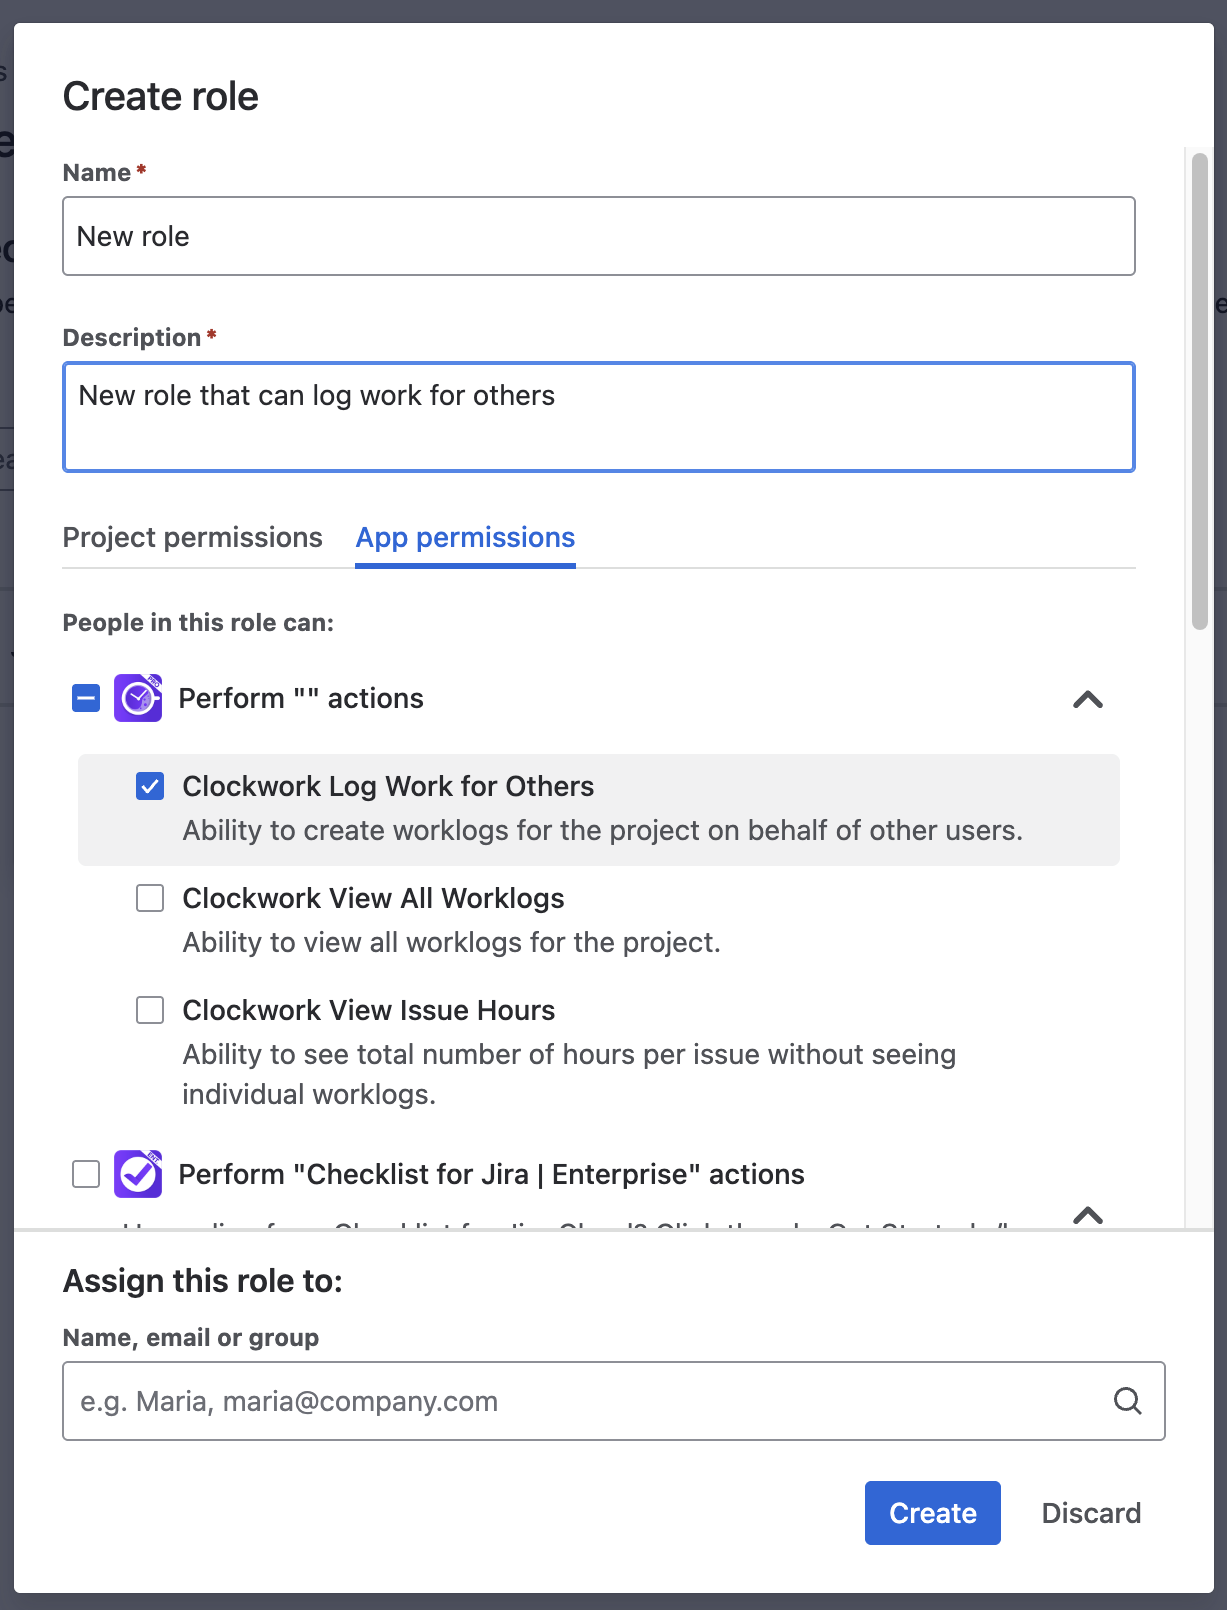The width and height of the screenshot is (1227, 1610).
Task: Collapse the Checklist for Jira Enterprise section
Action: [x=1087, y=1215]
